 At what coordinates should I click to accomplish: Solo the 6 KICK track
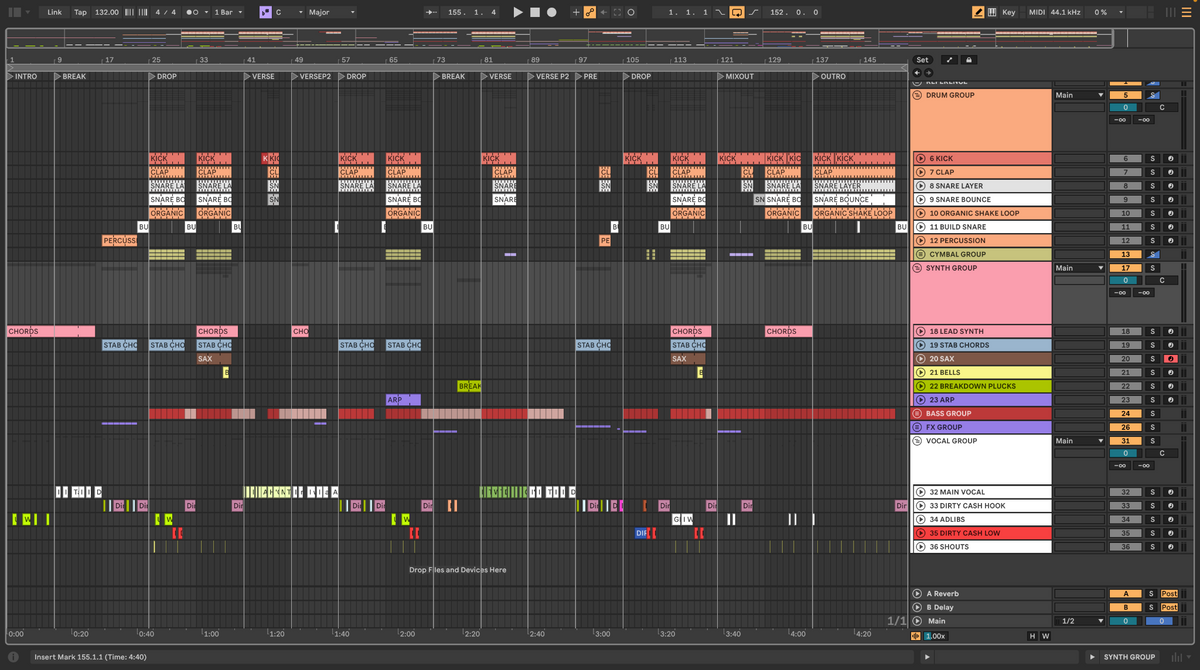click(1152, 159)
